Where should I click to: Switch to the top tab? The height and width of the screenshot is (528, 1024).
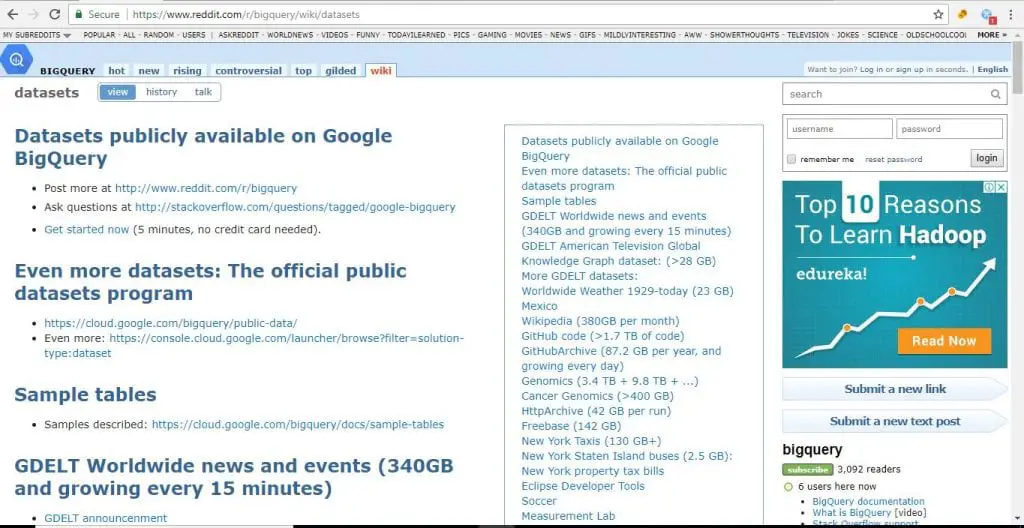pos(303,71)
